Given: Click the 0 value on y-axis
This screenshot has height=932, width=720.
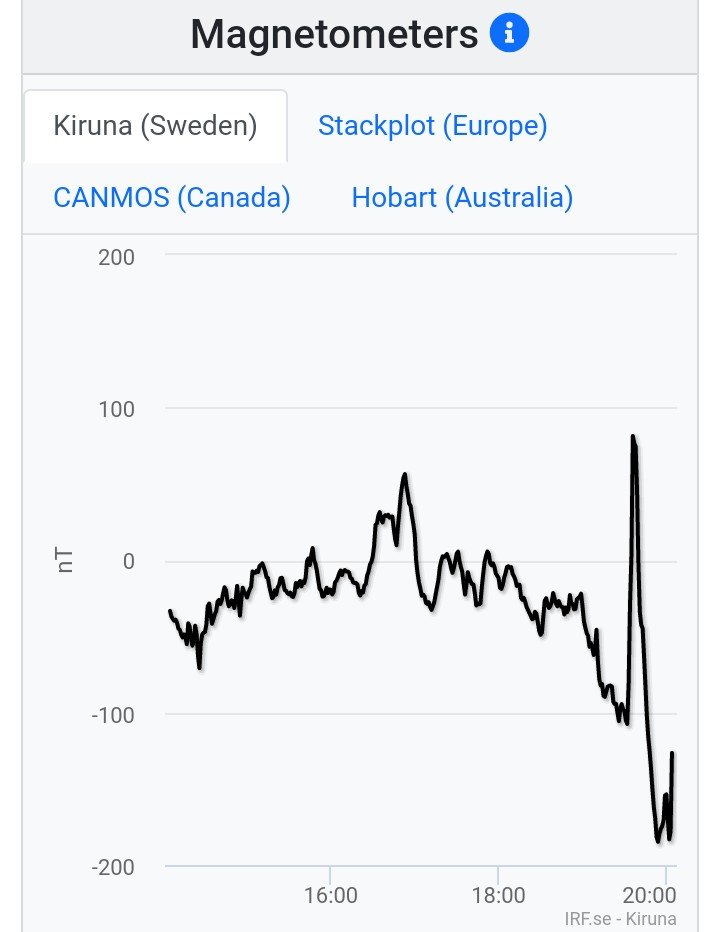Looking at the screenshot, I should pos(128,561).
